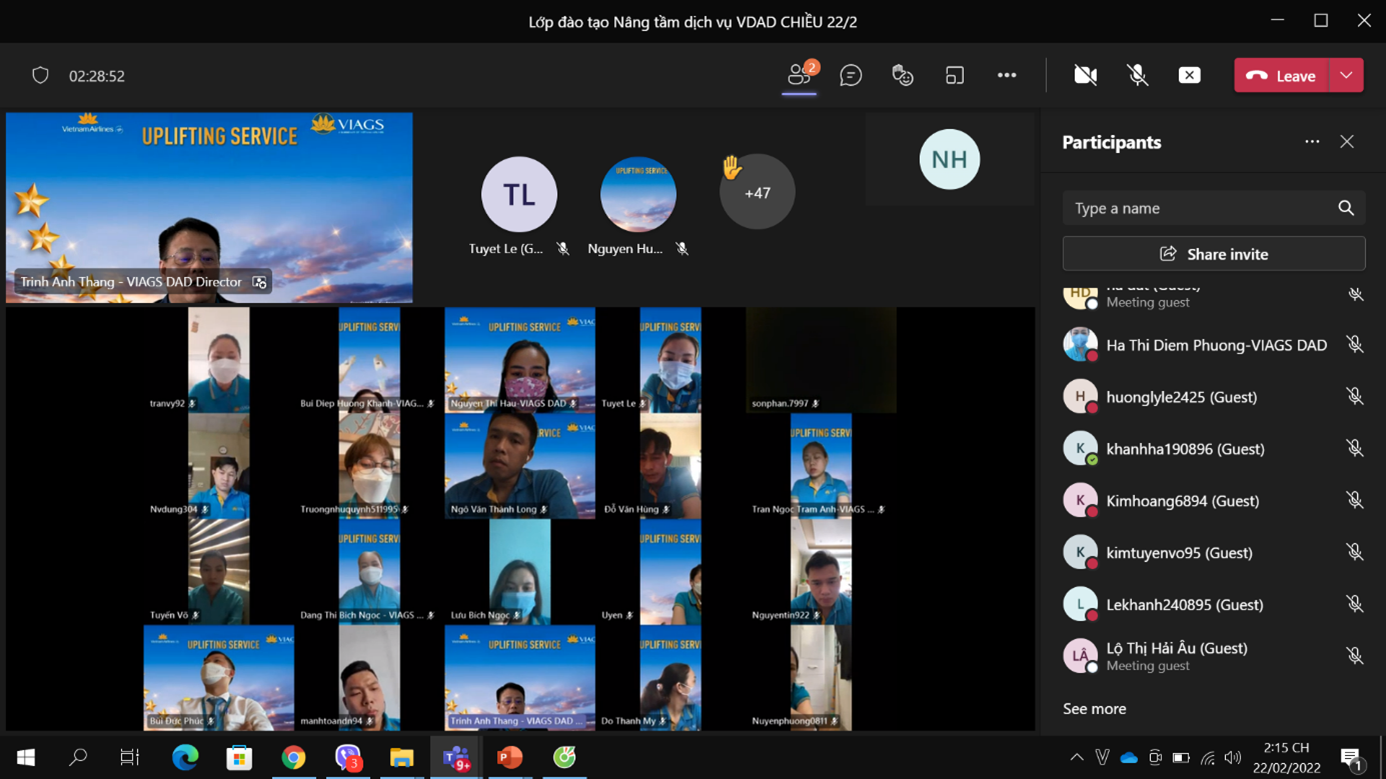Open the volume control in system tray

pyautogui.click(x=1233, y=758)
